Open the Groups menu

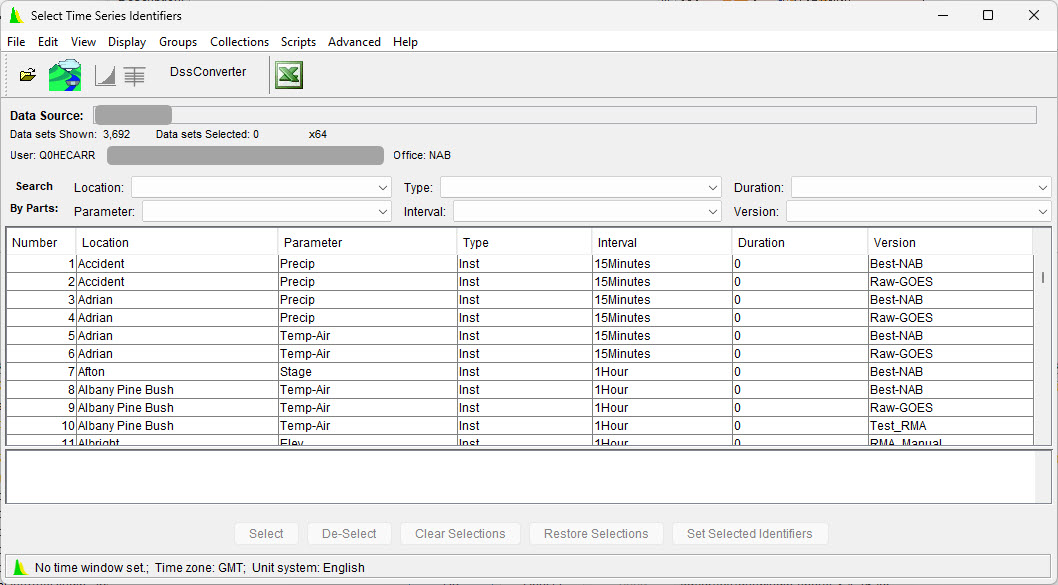[178, 42]
